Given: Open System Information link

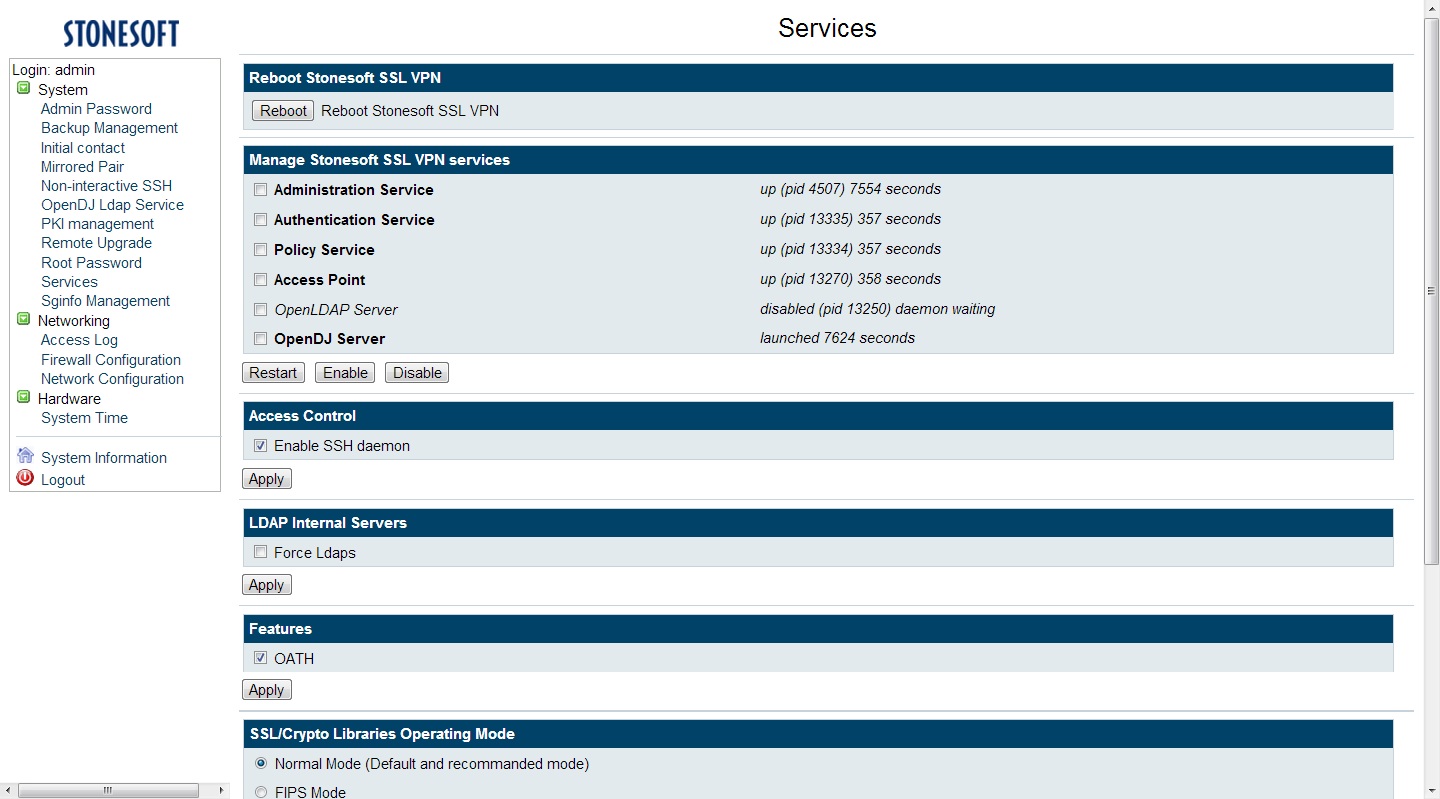Looking at the screenshot, I should click(x=104, y=458).
